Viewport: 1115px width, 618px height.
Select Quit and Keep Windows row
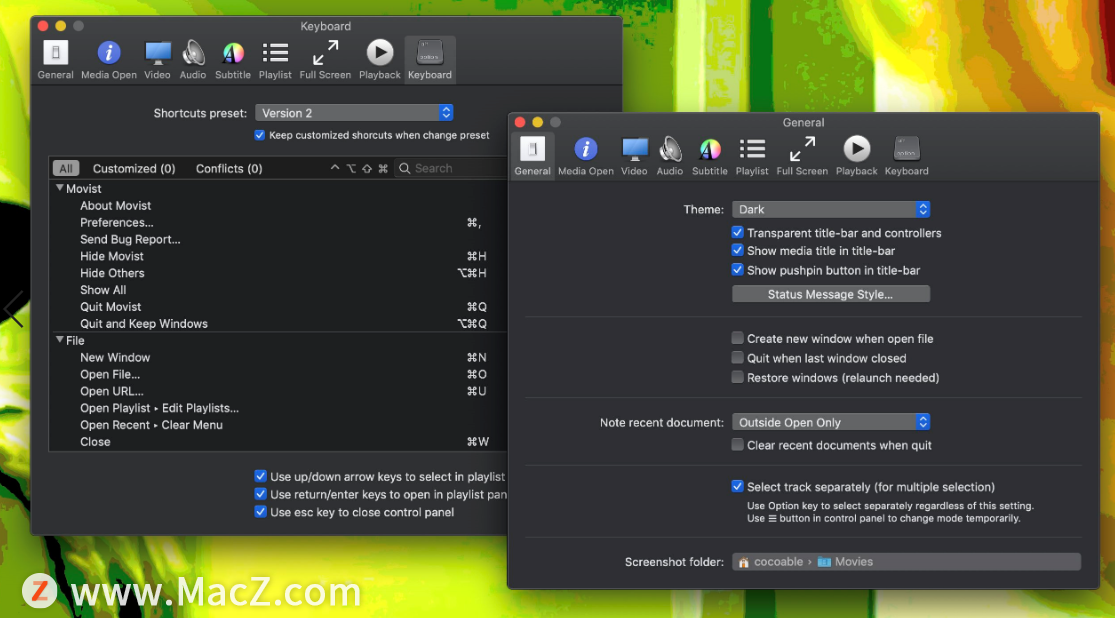pyautogui.click(x=279, y=324)
